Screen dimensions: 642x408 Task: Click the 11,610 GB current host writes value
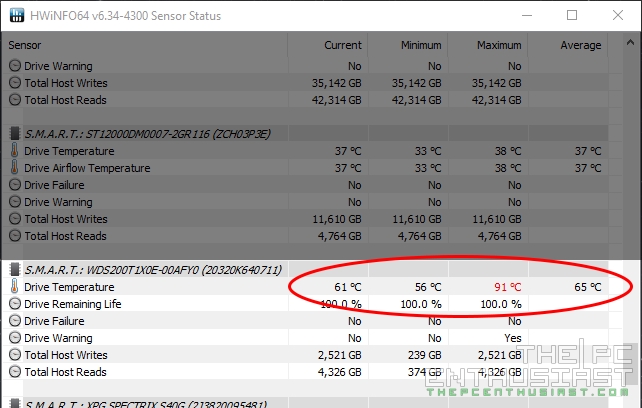(337, 219)
